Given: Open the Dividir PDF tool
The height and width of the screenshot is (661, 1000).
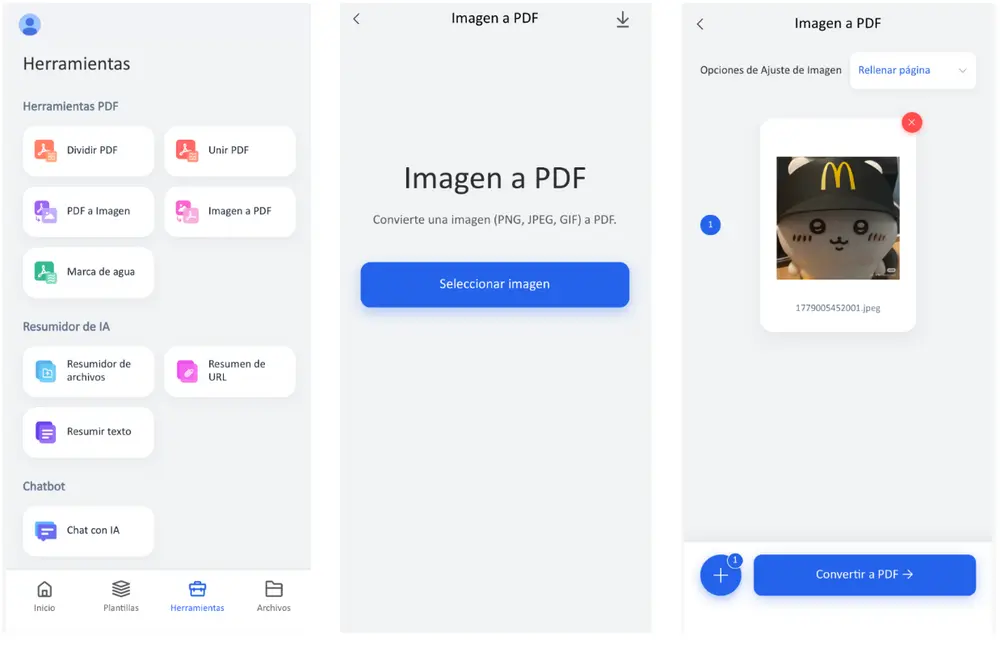Looking at the screenshot, I should [88, 151].
